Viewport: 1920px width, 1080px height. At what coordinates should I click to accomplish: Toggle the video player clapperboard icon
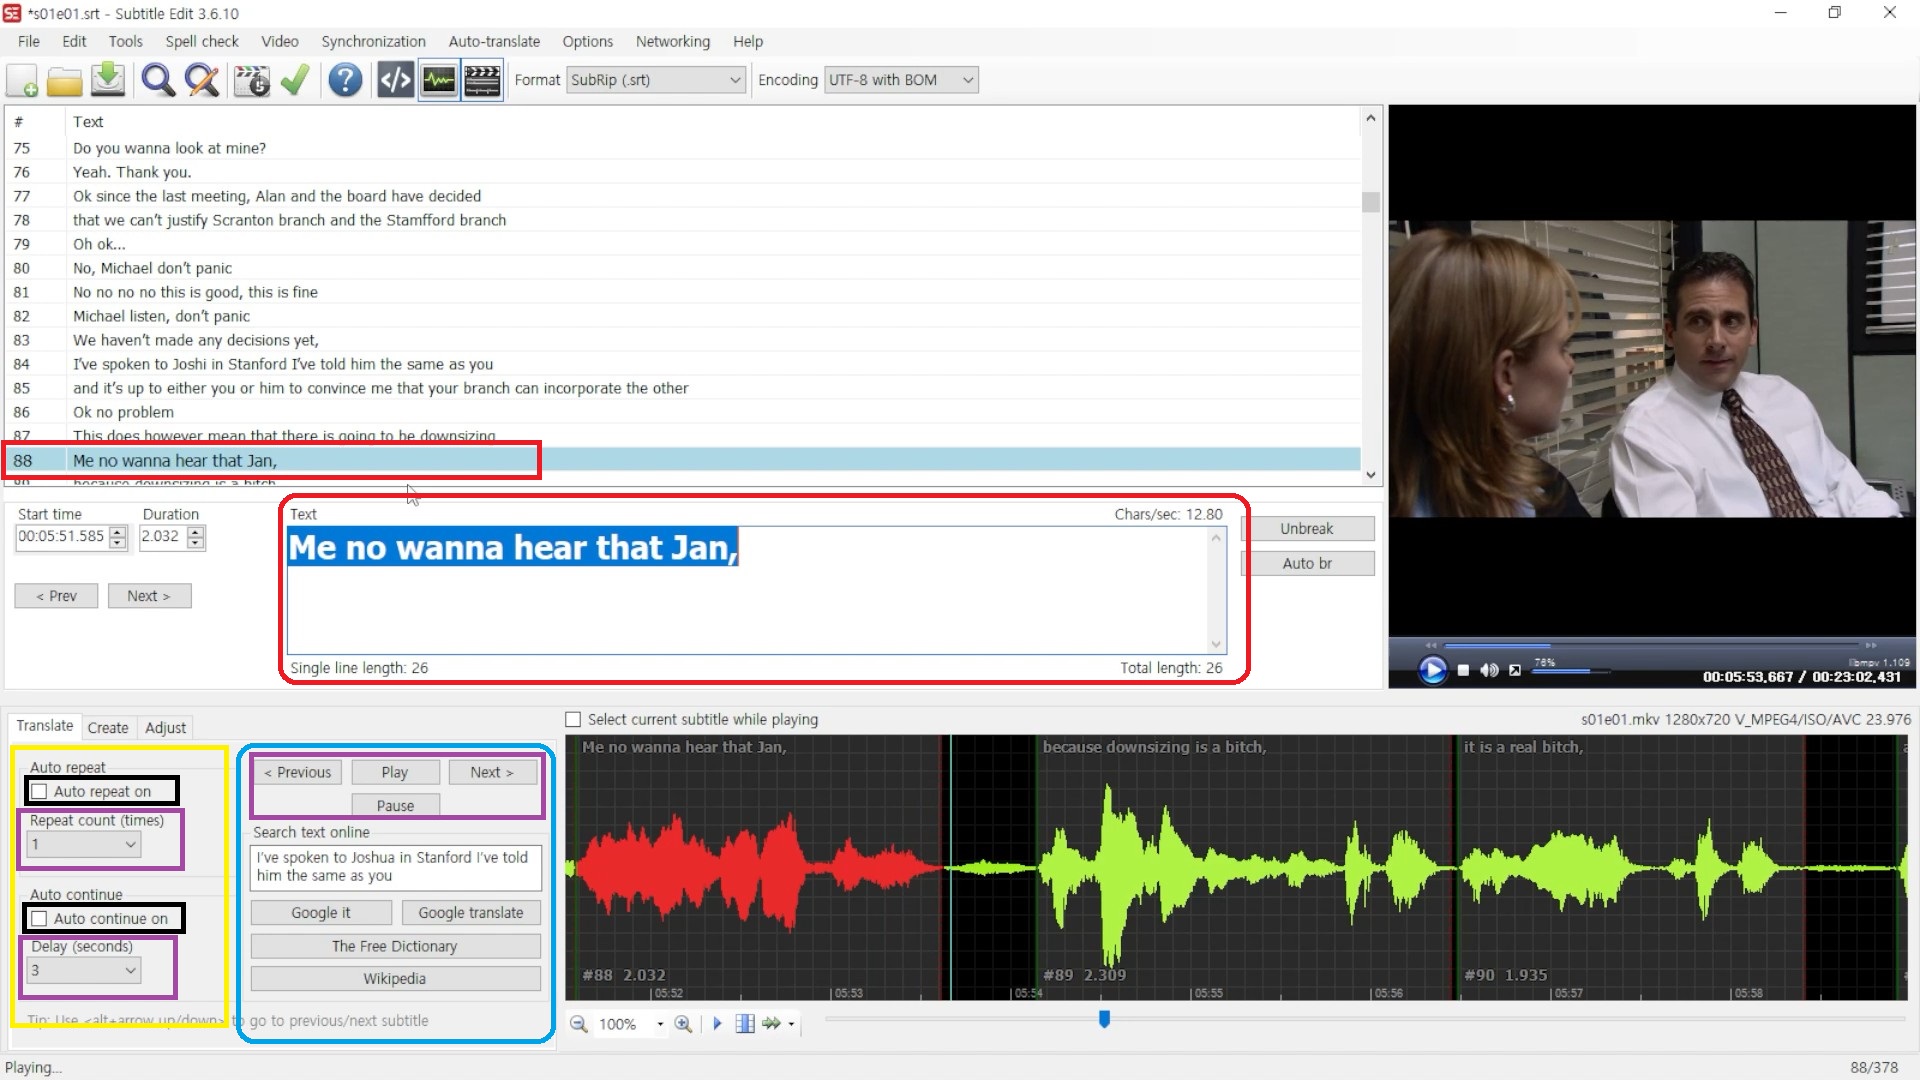[x=482, y=80]
